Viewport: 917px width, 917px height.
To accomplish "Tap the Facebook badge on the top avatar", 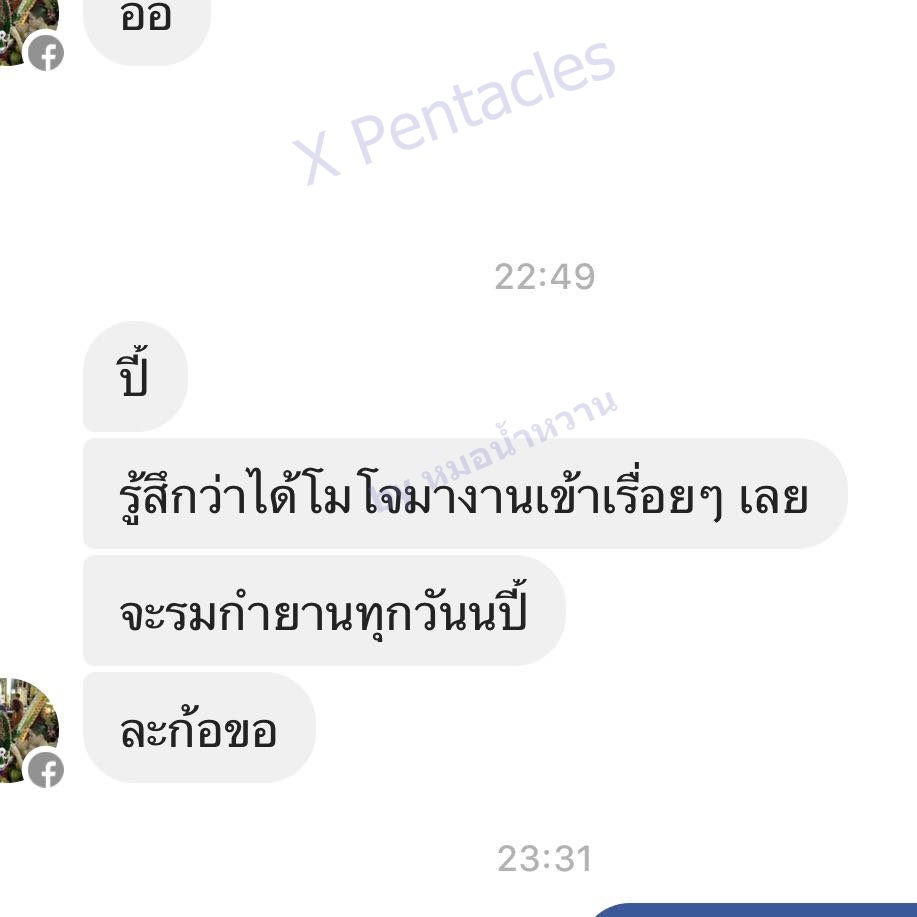I will coord(46,53).
